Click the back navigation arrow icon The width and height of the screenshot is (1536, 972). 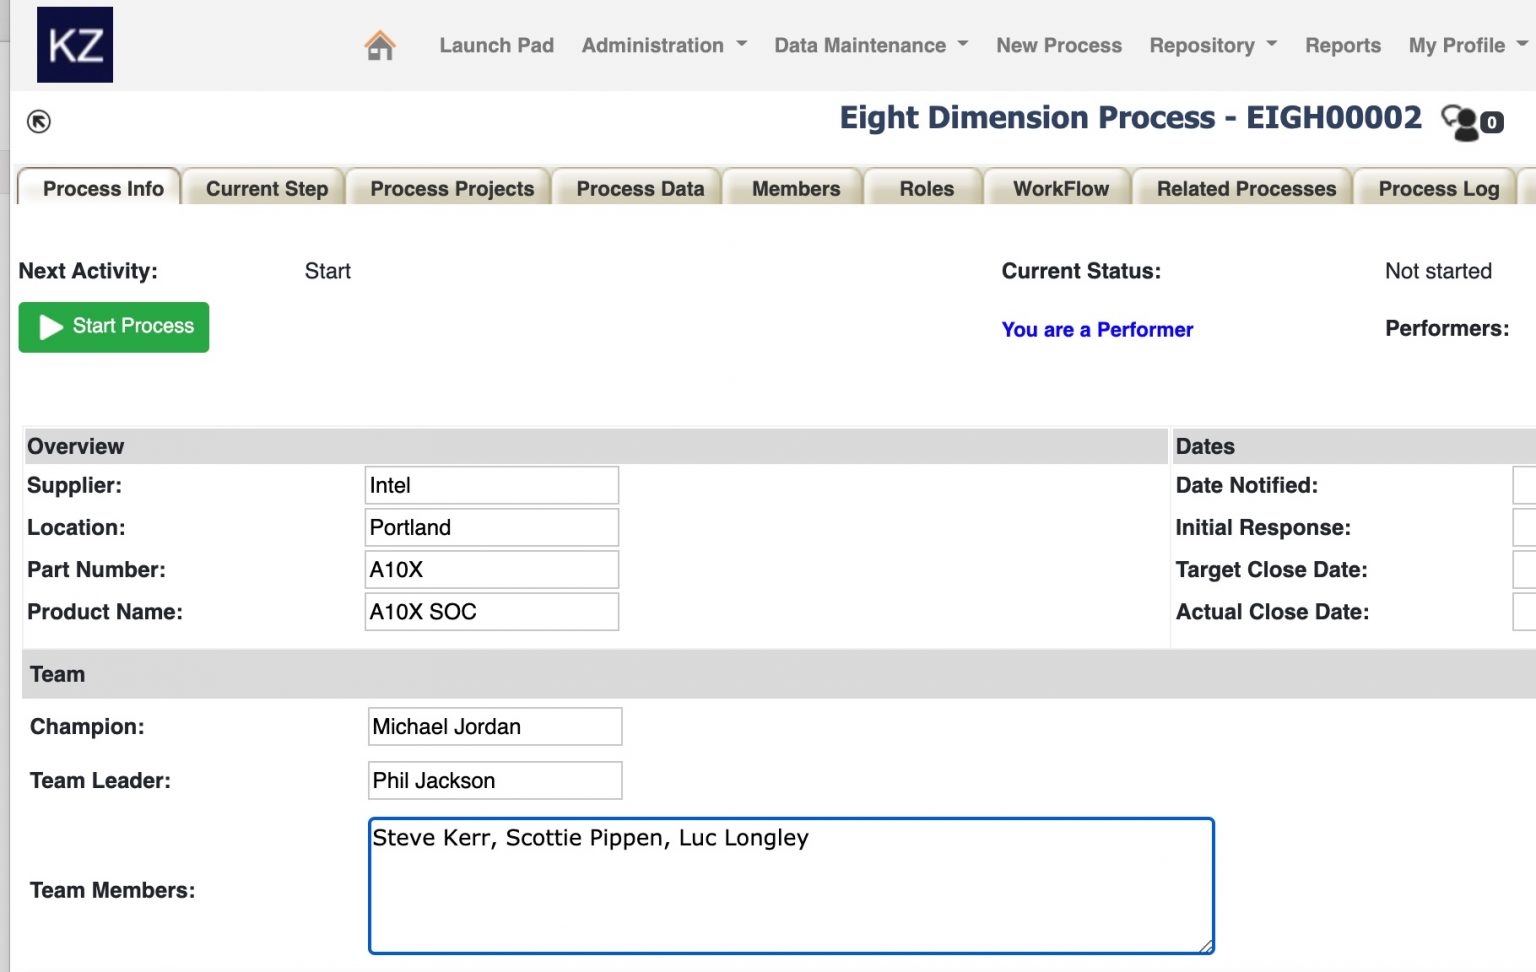click(37, 120)
